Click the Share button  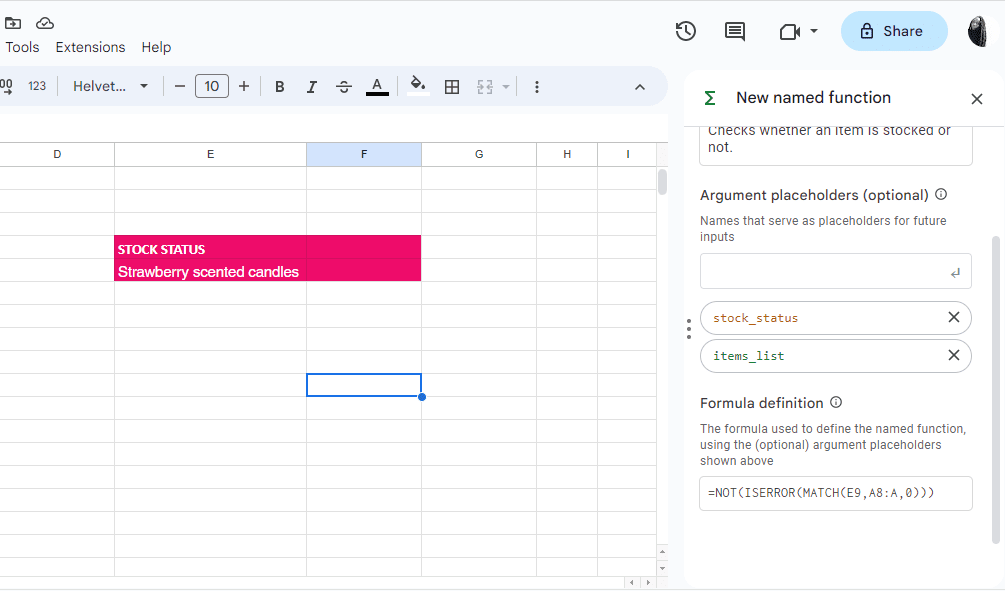click(x=893, y=31)
